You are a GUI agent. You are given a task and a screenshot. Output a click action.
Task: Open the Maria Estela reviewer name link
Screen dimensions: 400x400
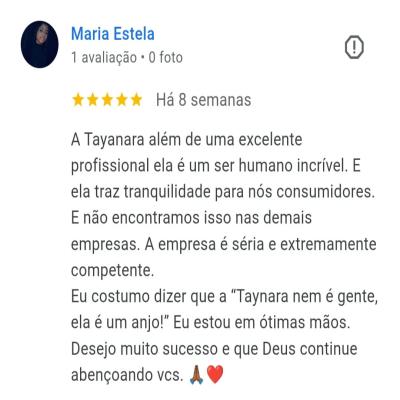click(x=113, y=34)
